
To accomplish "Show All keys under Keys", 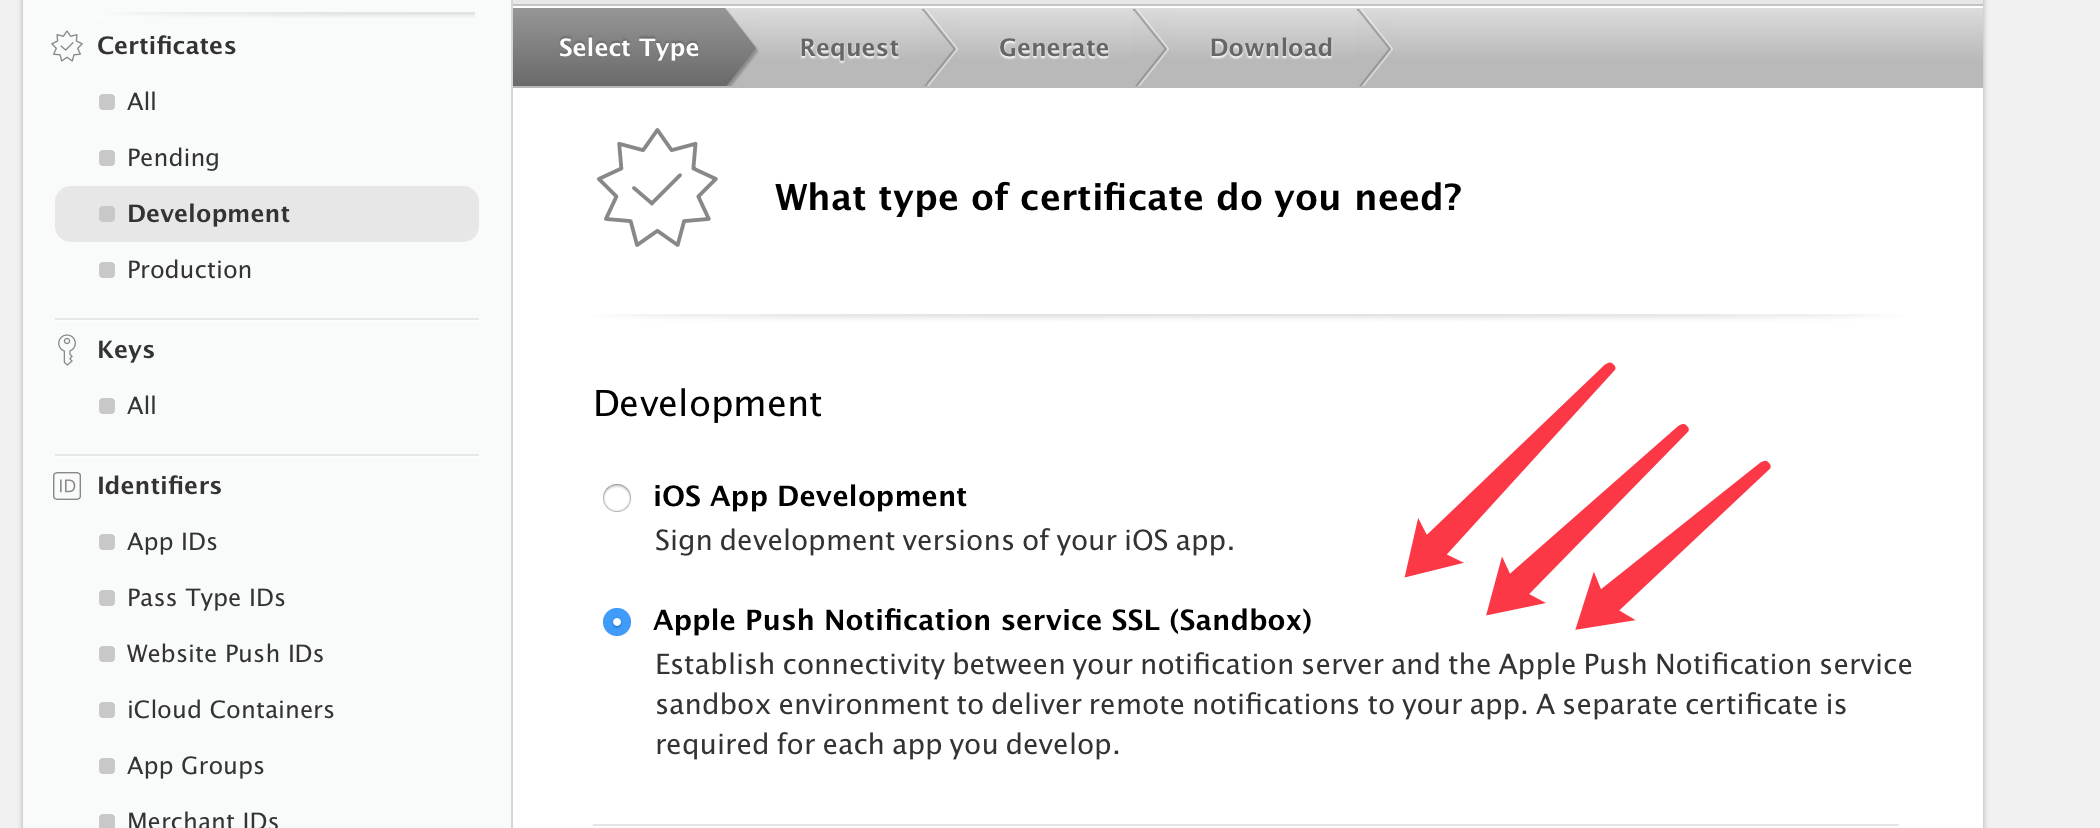I will tap(141, 406).
